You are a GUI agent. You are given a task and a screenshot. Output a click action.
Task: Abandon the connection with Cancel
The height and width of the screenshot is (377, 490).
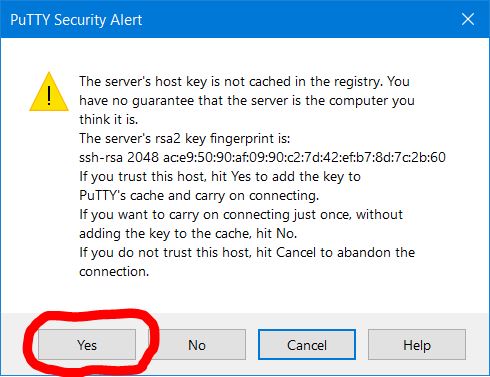point(307,345)
